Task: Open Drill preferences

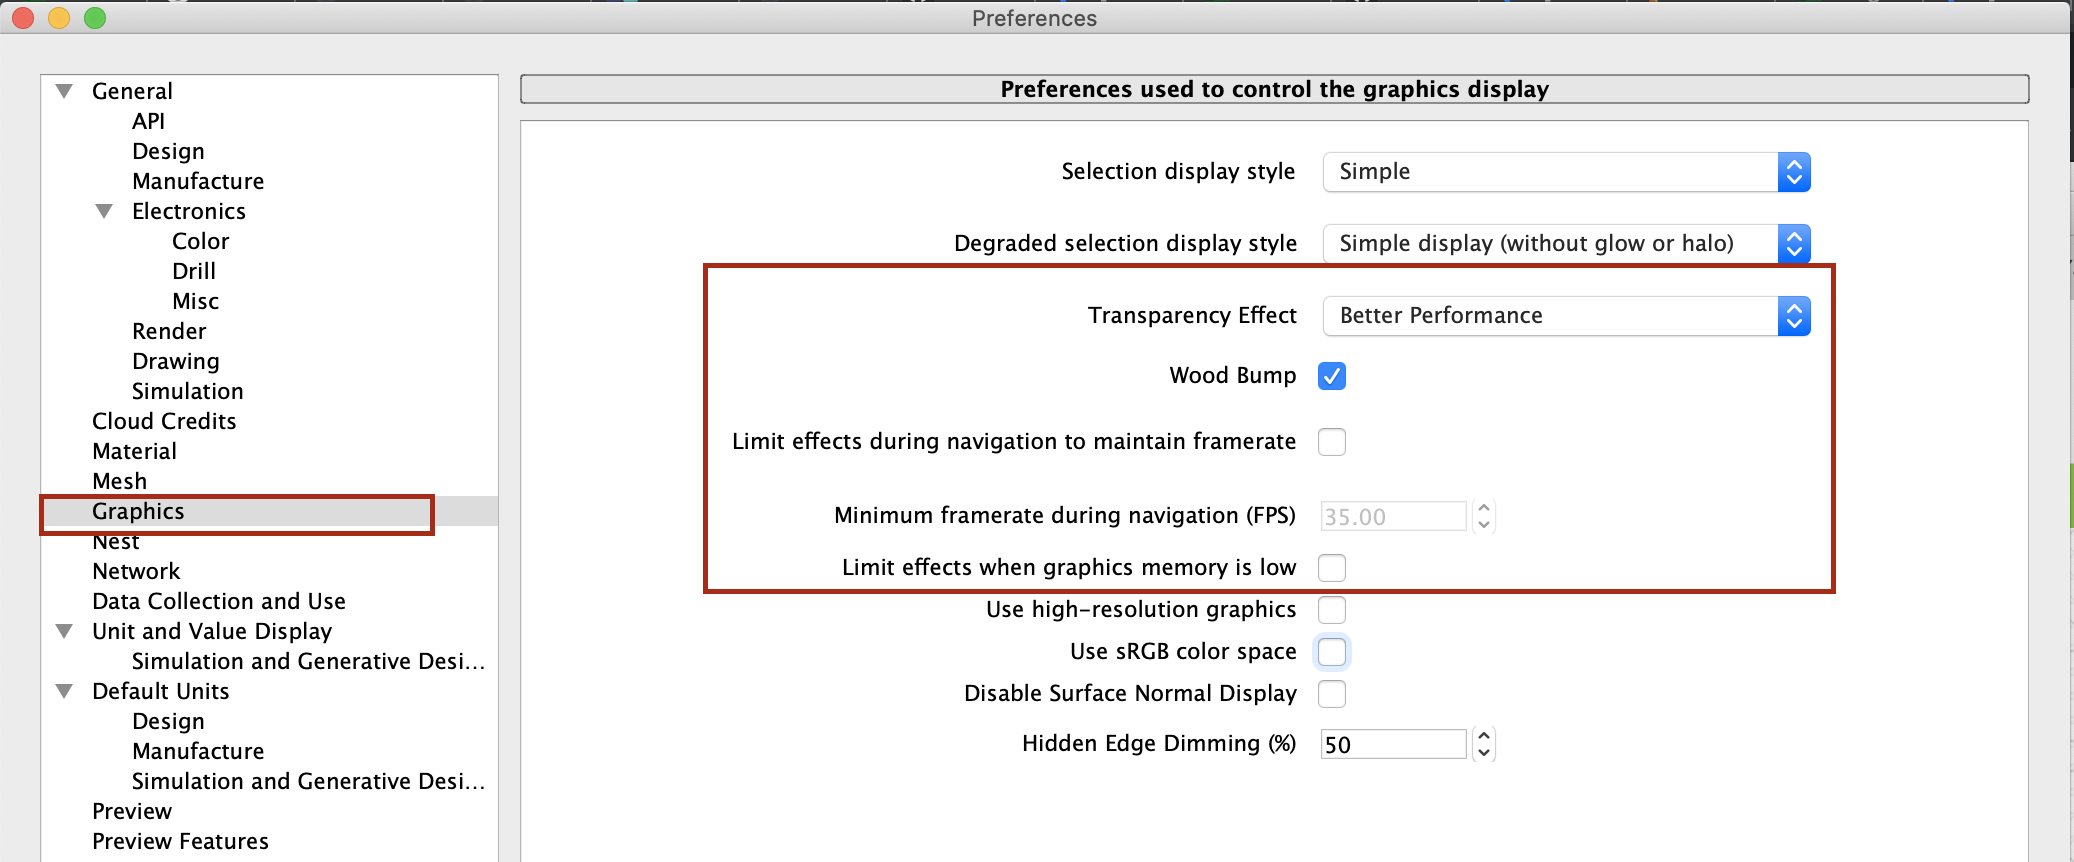Action: click(194, 271)
